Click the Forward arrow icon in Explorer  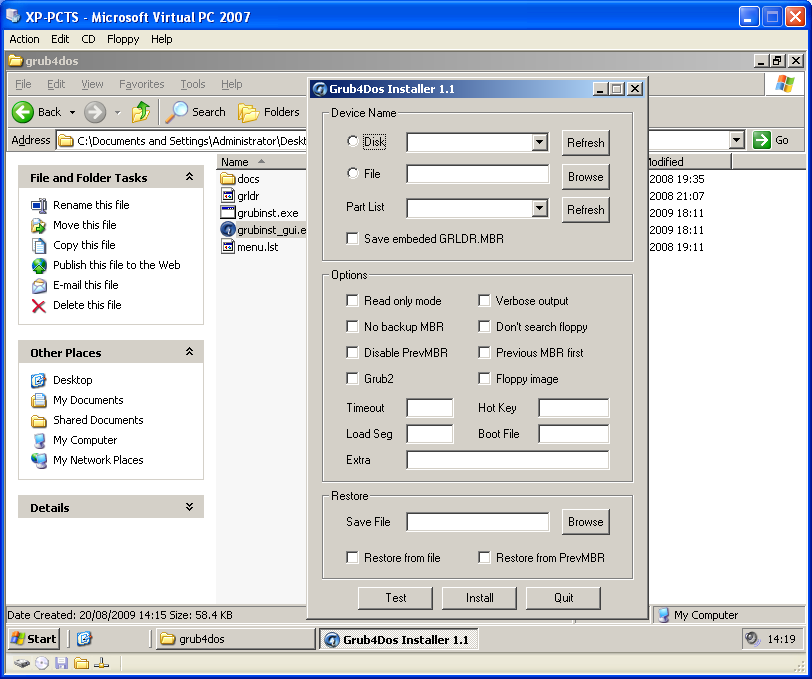click(x=95, y=112)
